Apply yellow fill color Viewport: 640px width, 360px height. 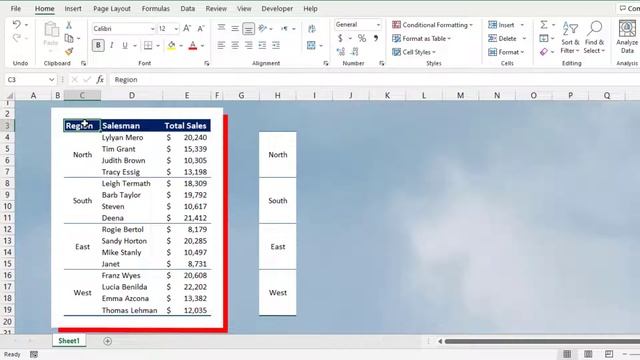click(x=171, y=45)
